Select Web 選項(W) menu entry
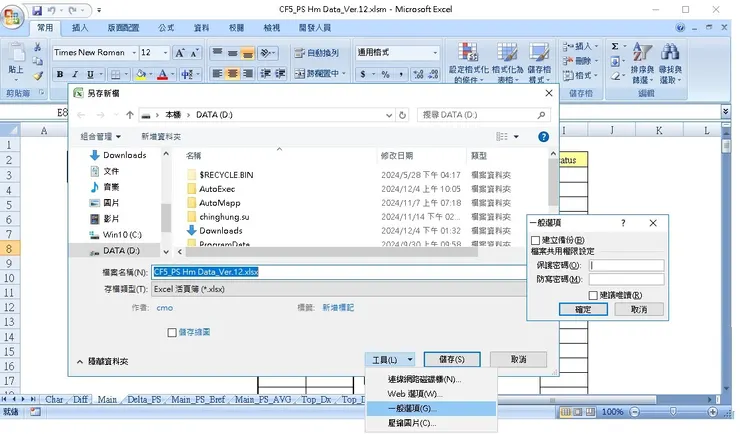740x434 pixels. (431, 394)
